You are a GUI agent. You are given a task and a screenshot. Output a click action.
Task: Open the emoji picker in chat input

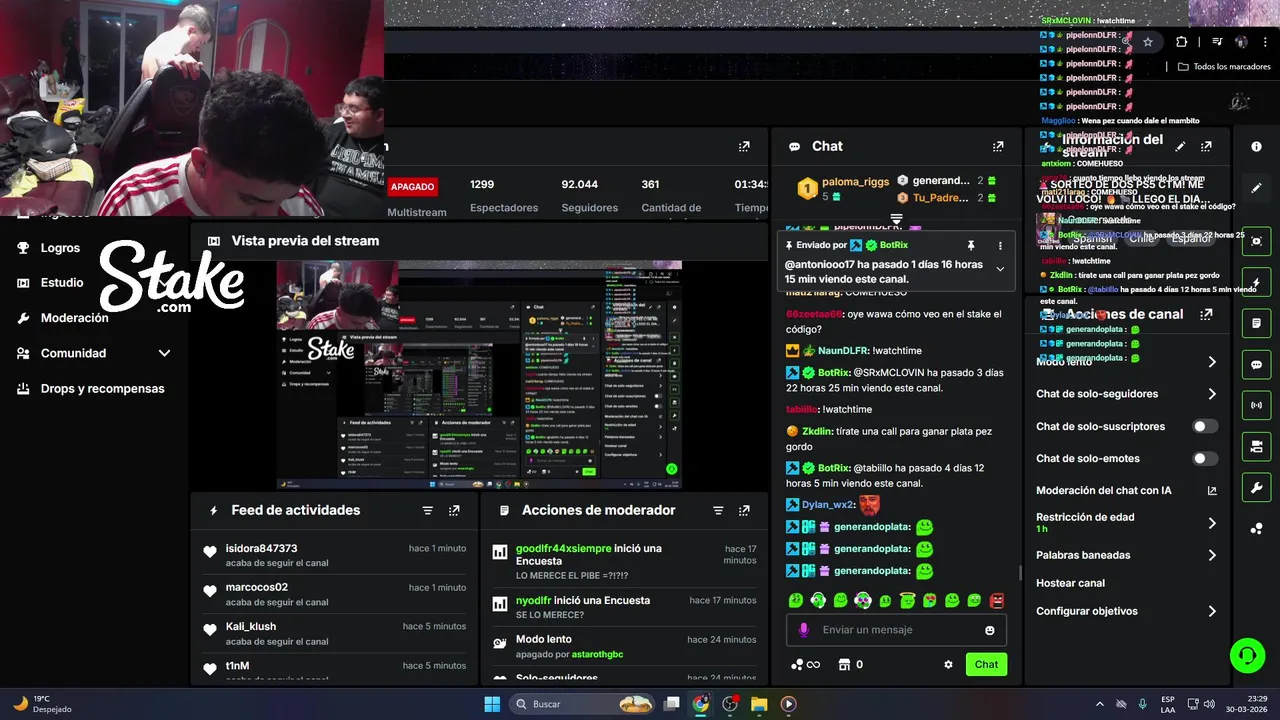[x=990, y=630]
